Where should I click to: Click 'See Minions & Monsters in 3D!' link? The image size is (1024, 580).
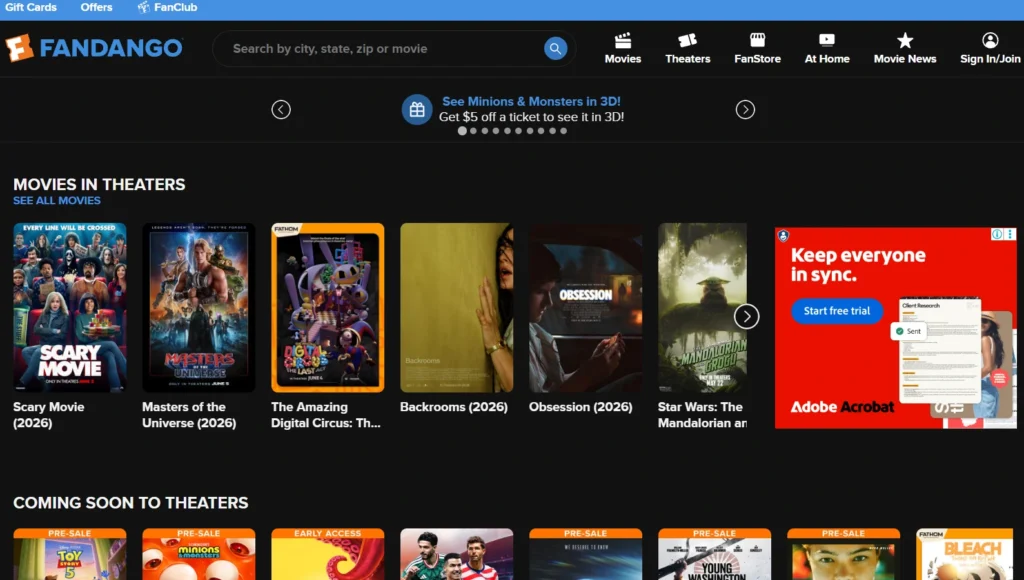[x=531, y=101]
